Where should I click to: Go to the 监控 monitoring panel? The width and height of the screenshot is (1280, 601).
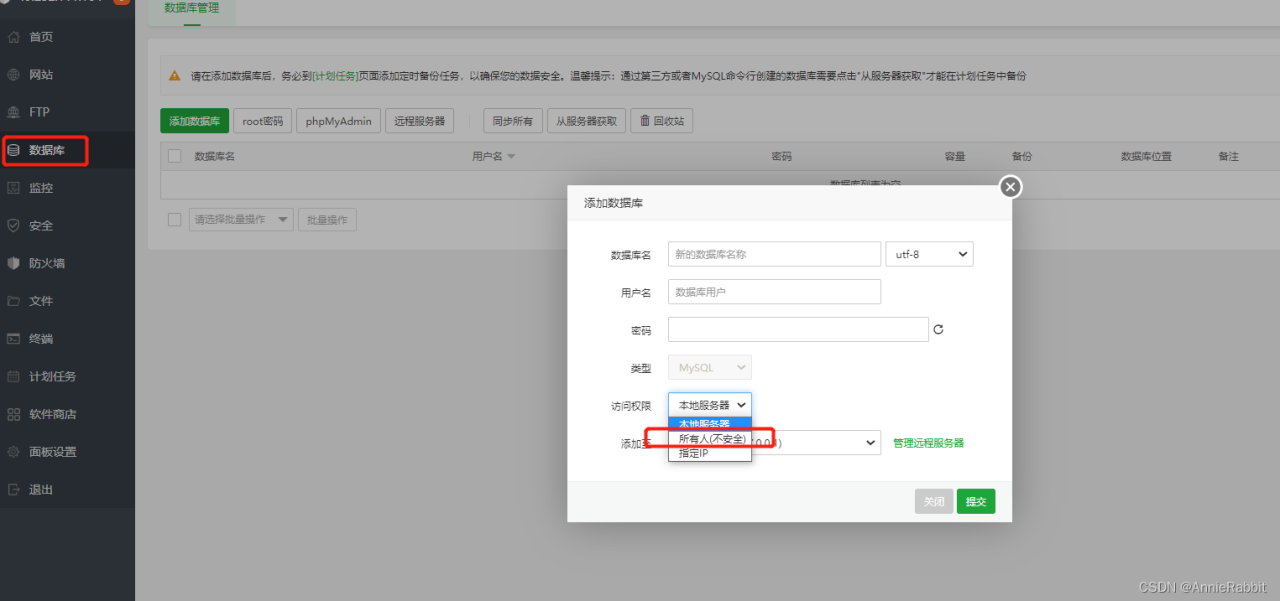[42, 187]
